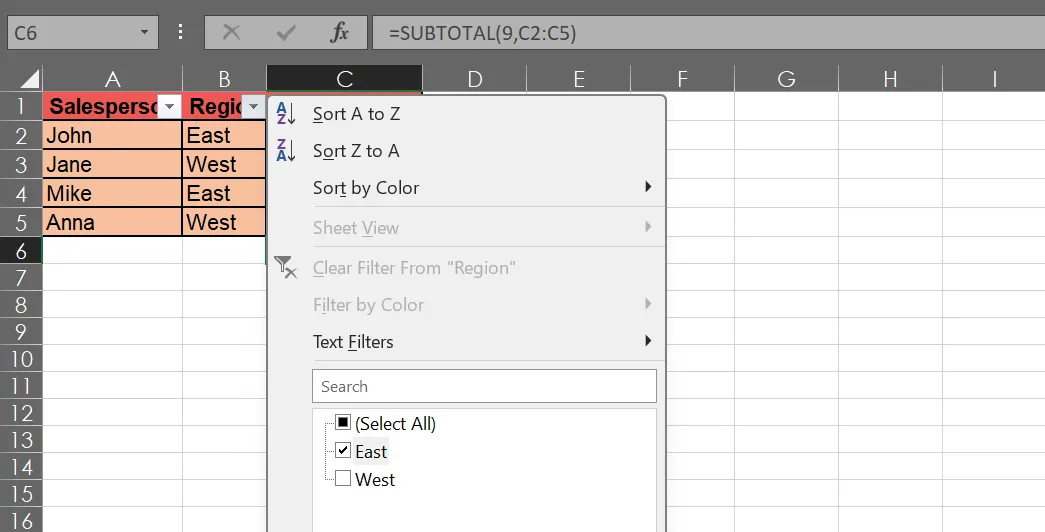This screenshot has height=532, width=1045.
Task: Uncheck the East checkbox
Action: (x=343, y=450)
